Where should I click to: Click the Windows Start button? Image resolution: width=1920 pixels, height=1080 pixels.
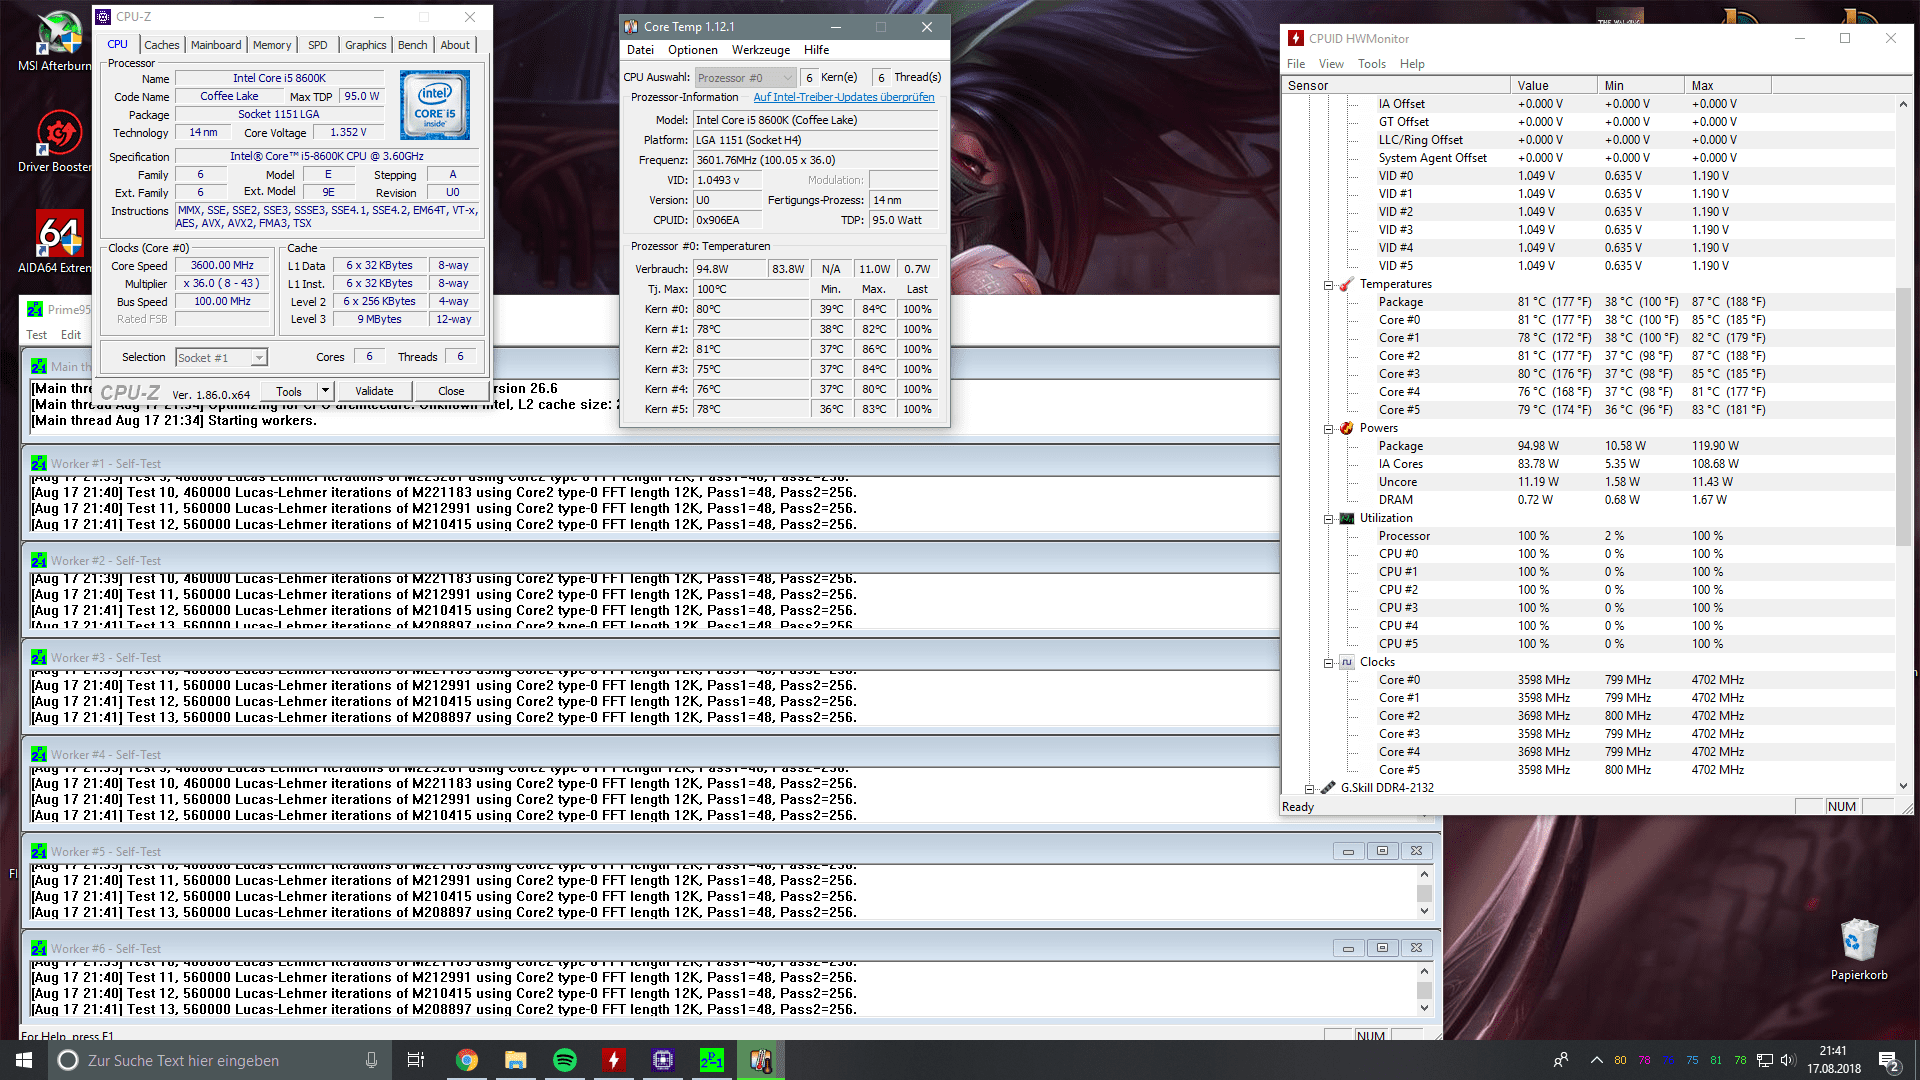pos(24,1060)
